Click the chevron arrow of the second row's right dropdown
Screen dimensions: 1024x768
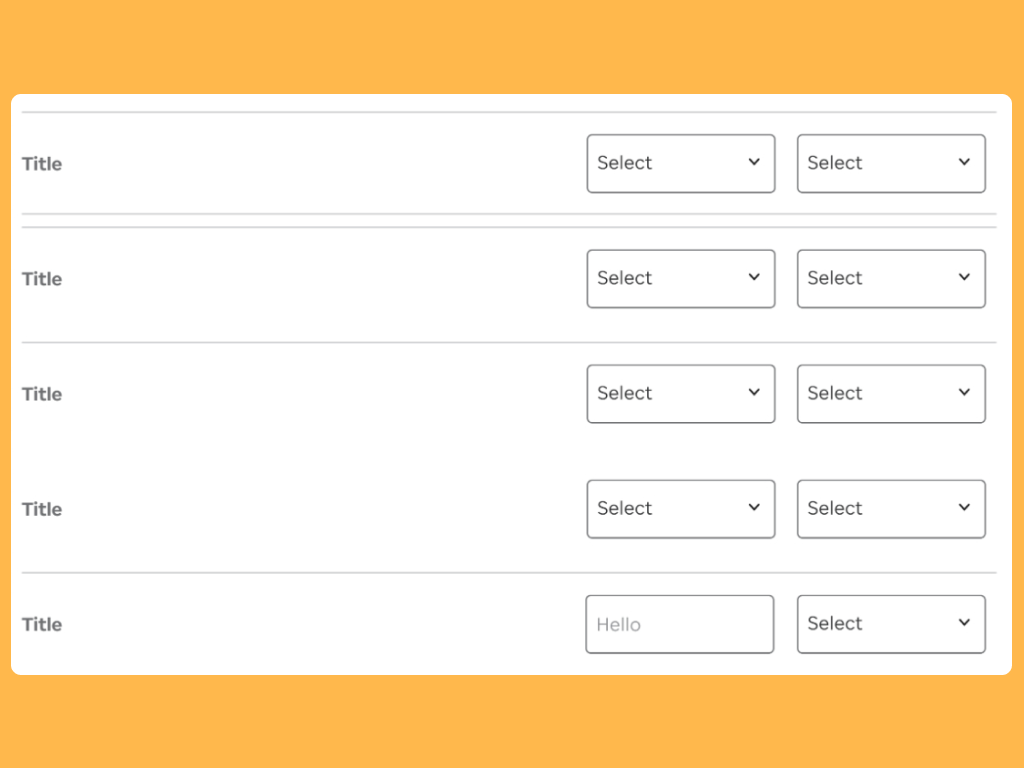pyautogui.click(x=964, y=277)
